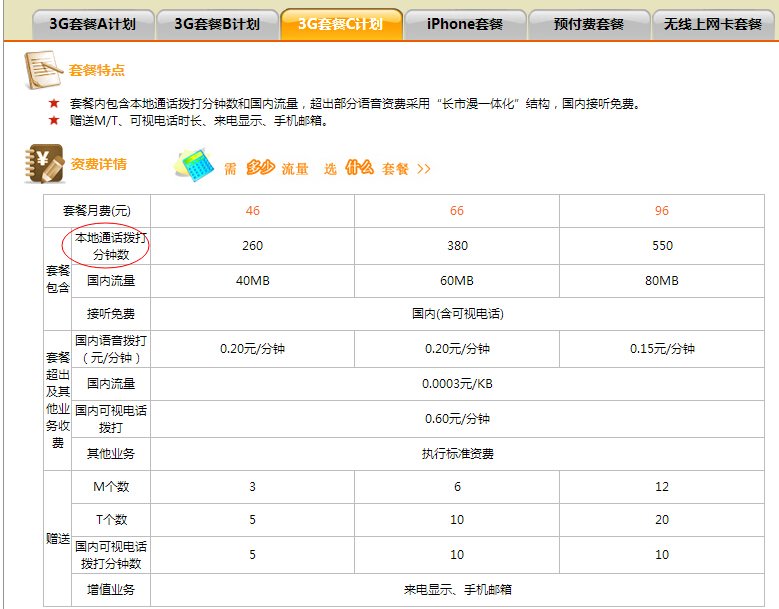
Task: Click the first star bullet feature line
Action: (345, 104)
